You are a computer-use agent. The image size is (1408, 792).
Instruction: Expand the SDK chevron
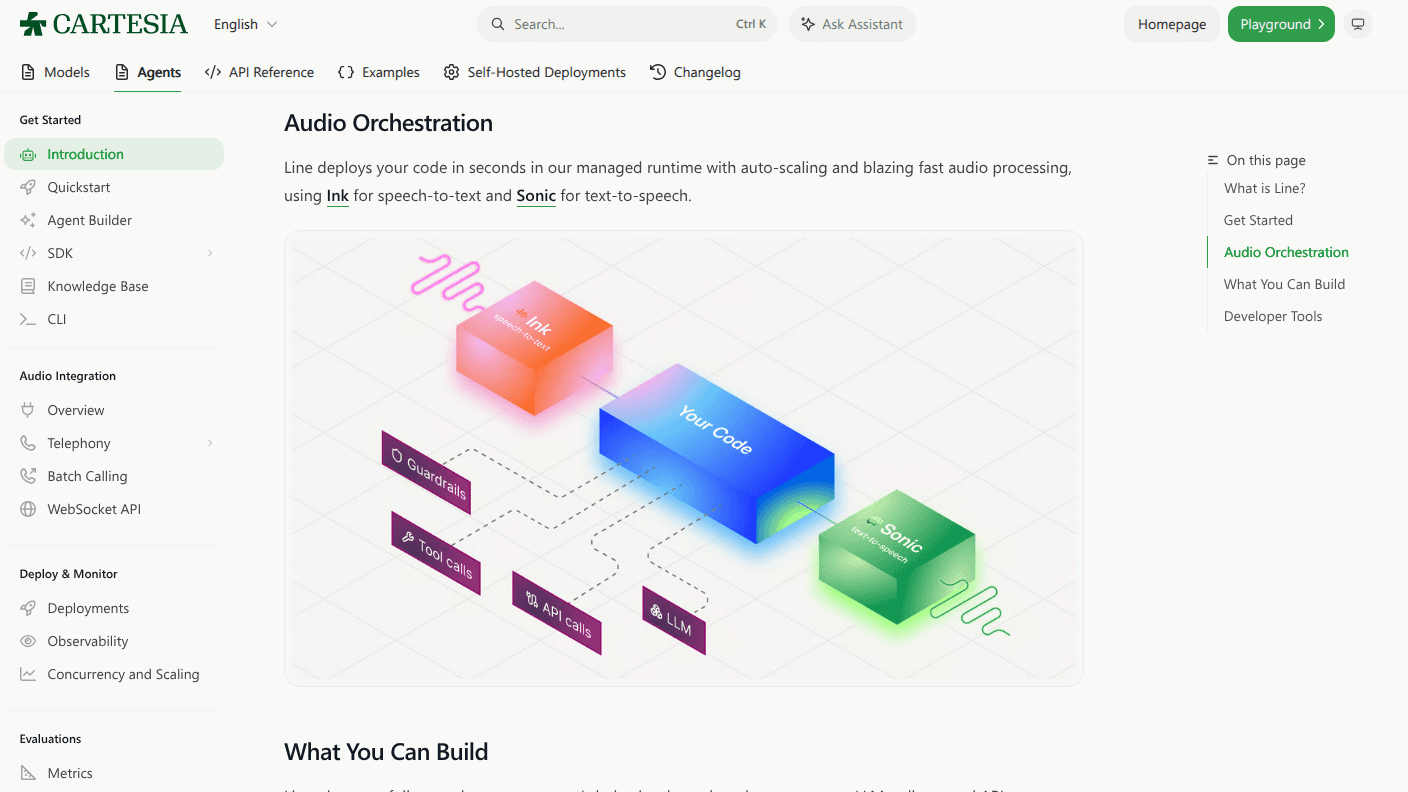tap(210, 253)
